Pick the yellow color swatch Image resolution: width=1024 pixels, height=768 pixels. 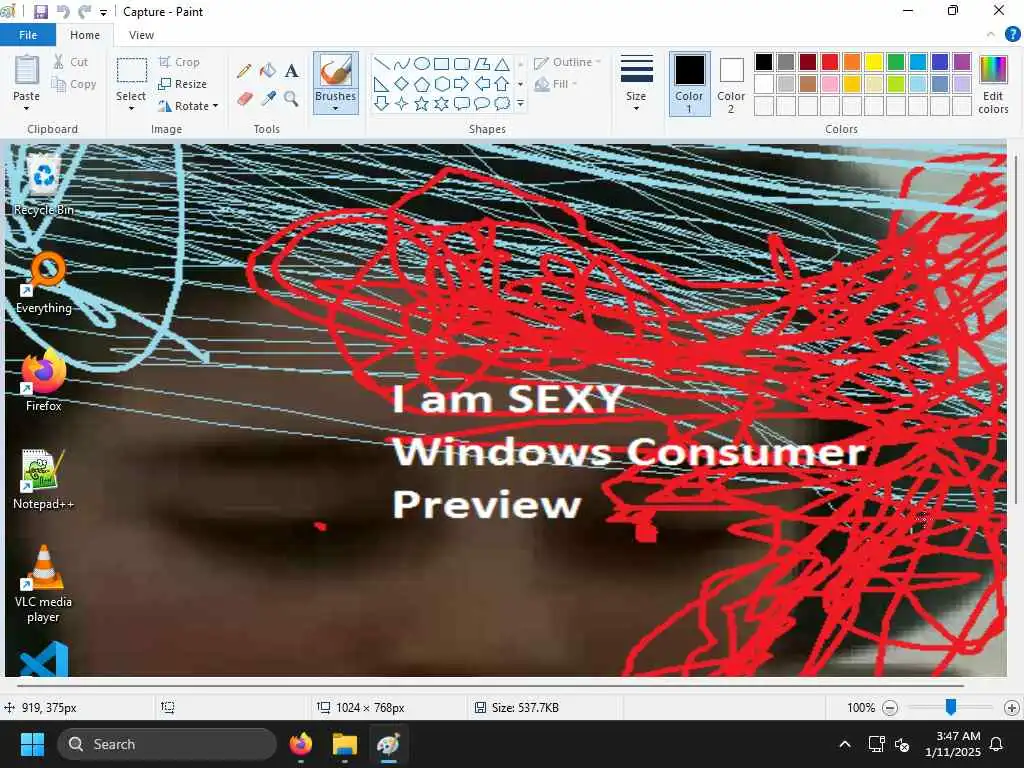[874, 62]
